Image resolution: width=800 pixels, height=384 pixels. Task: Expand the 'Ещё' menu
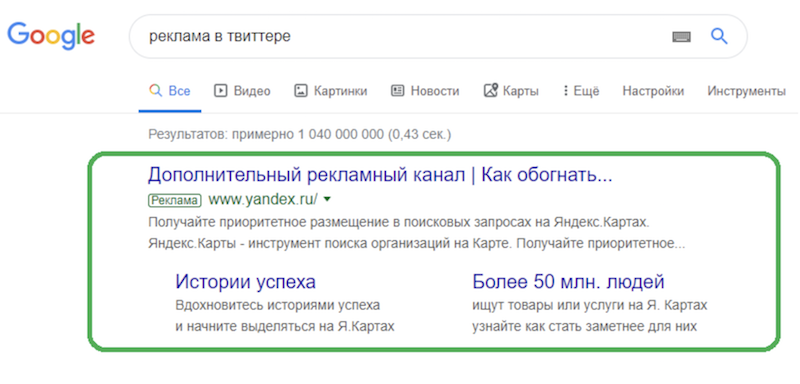coord(581,91)
